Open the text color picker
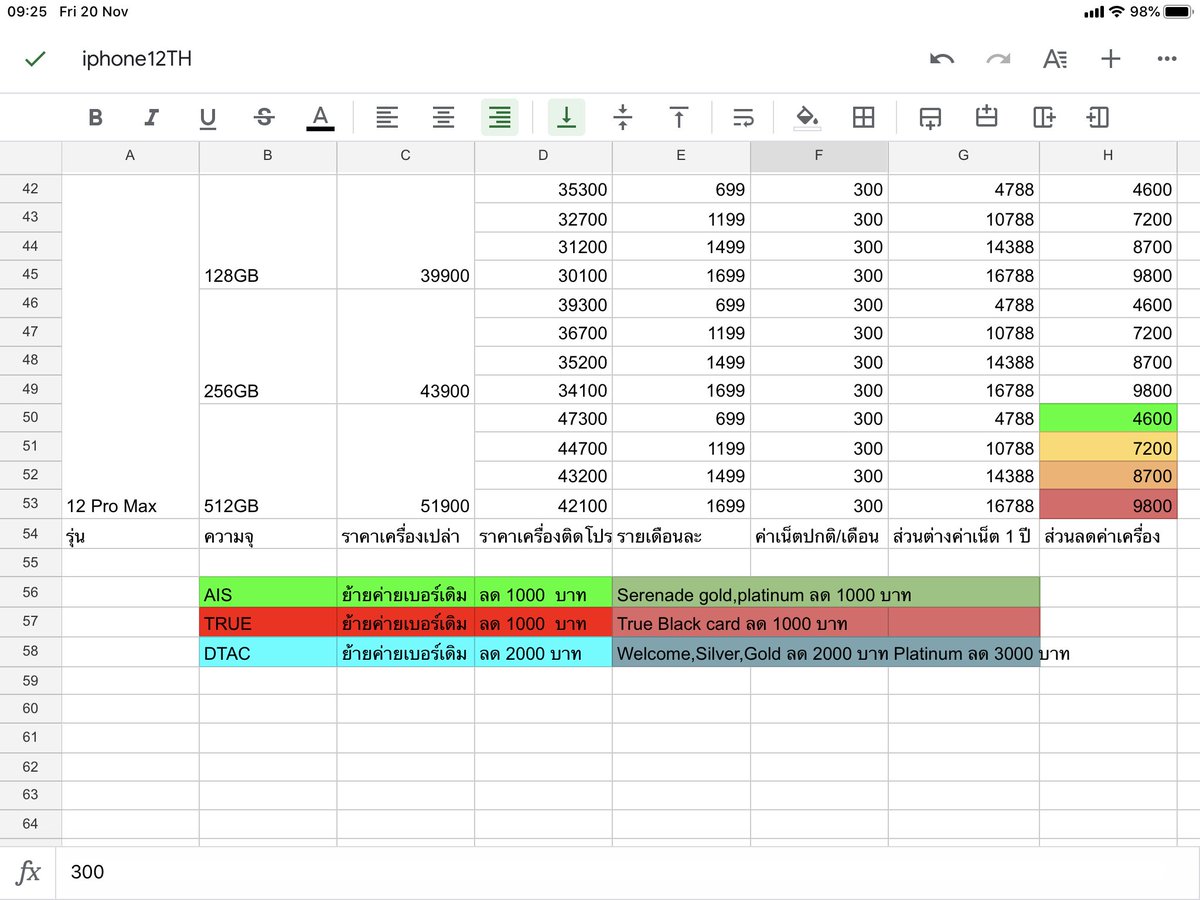 point(320,118)
